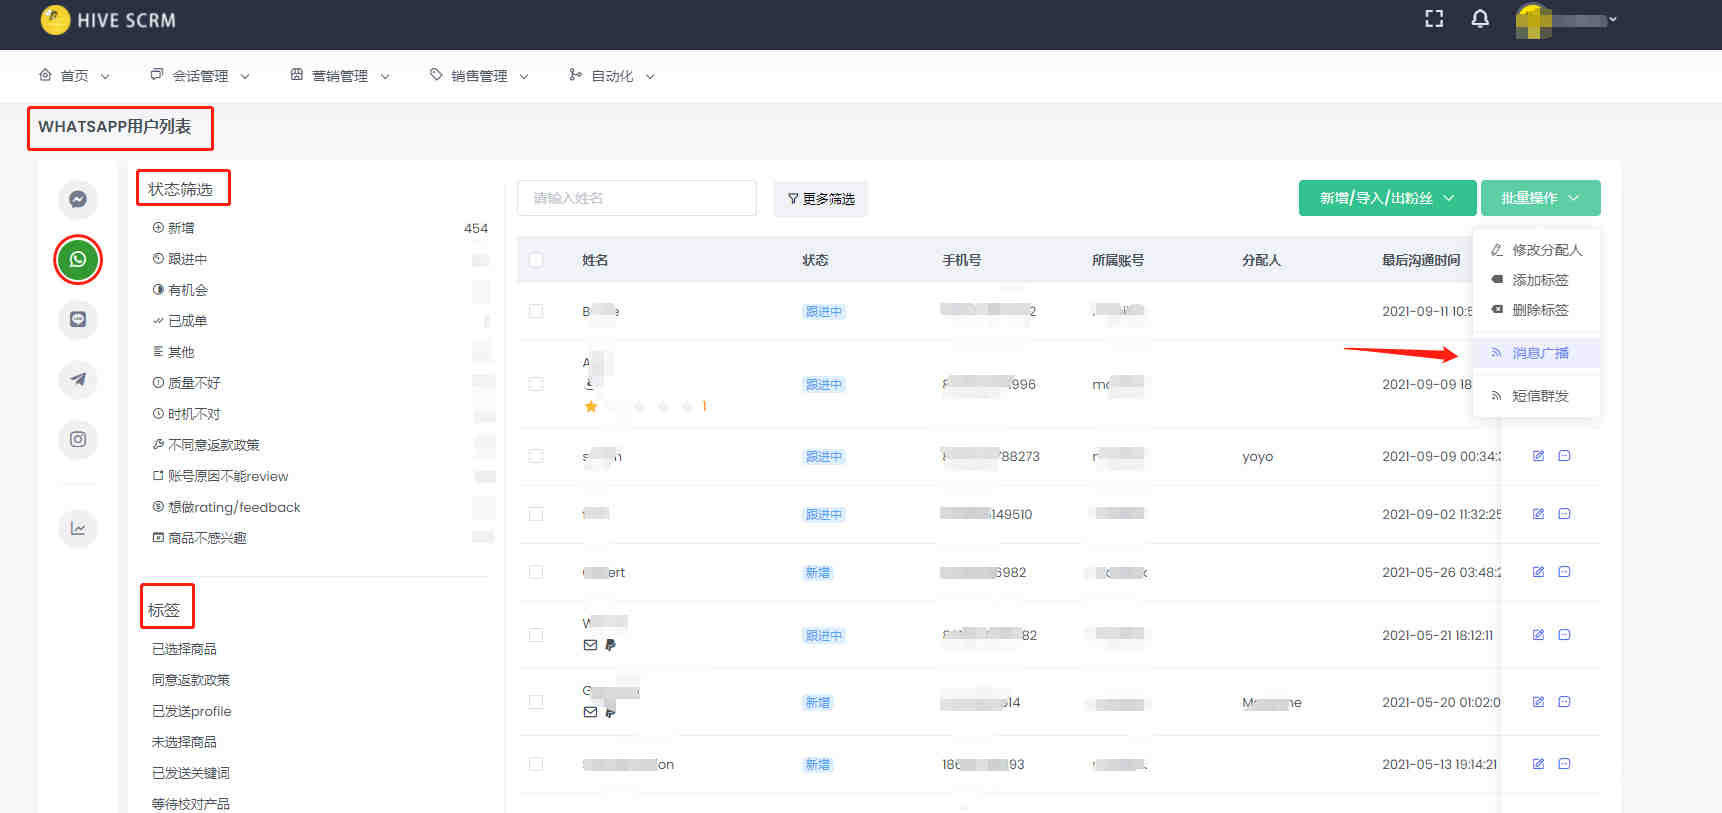
Task: Open the 新增/导入/出粉丝 dropdown button
Action: point(1387,198)
